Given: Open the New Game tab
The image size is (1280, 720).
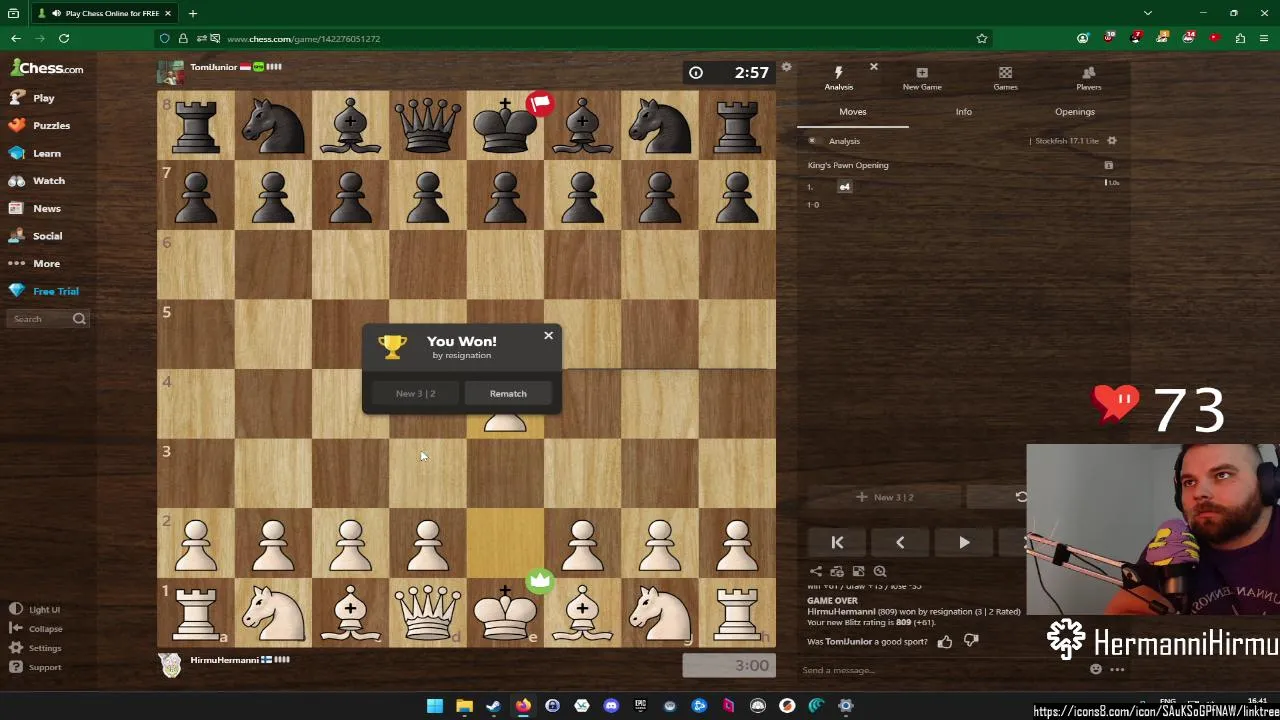Looking at the screenshot, I should [x=922, y=78].
